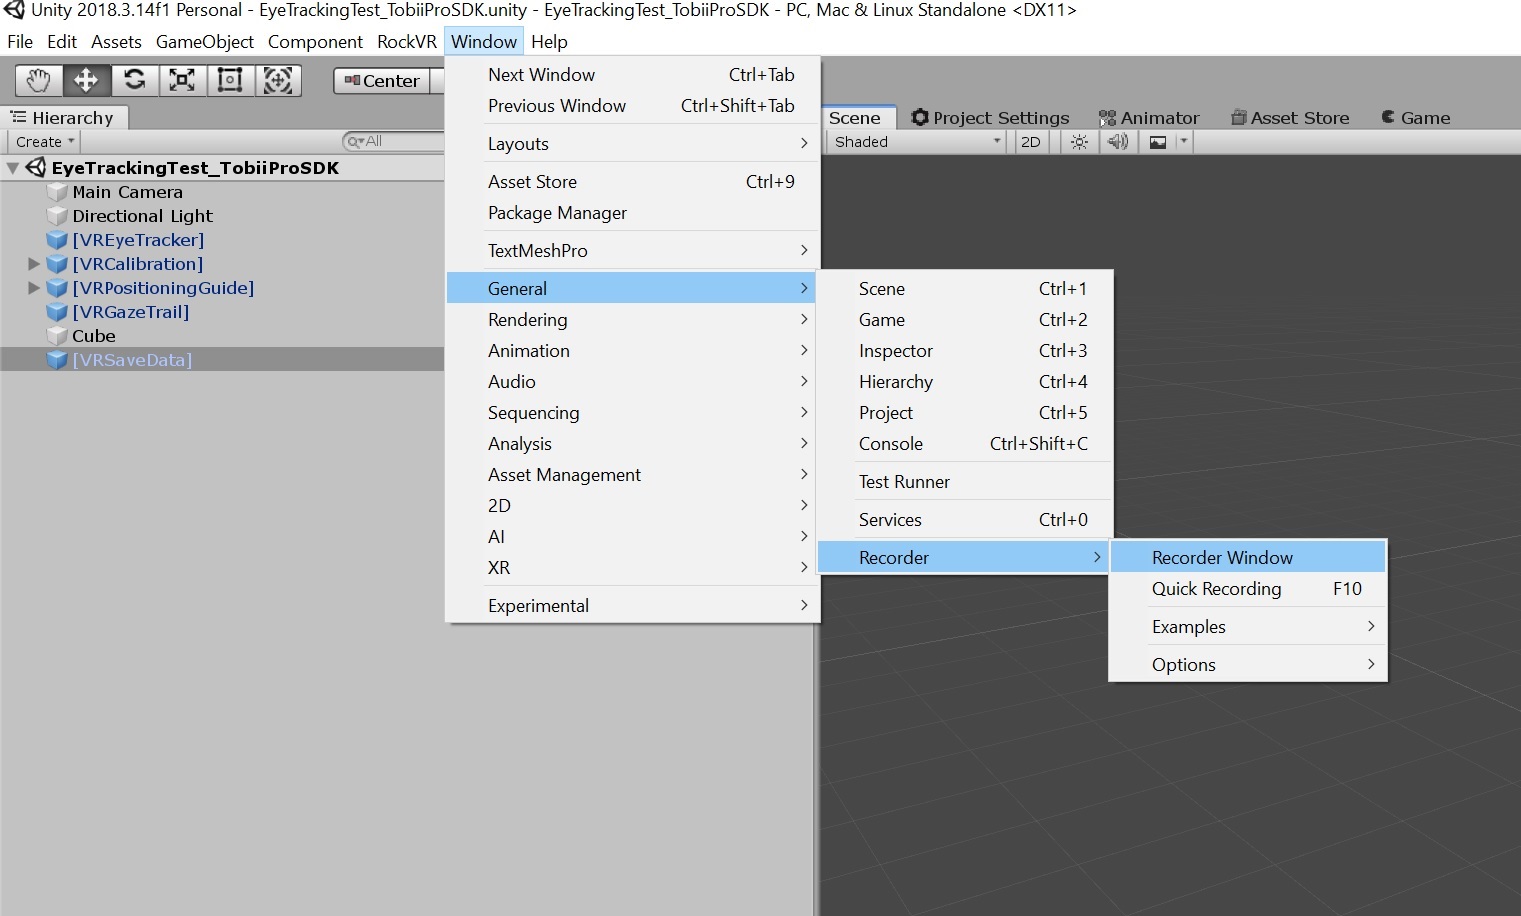Screen dimensions: 1521x916
Task: Open Test Runner from General submenu
Action: click(965, 482)
